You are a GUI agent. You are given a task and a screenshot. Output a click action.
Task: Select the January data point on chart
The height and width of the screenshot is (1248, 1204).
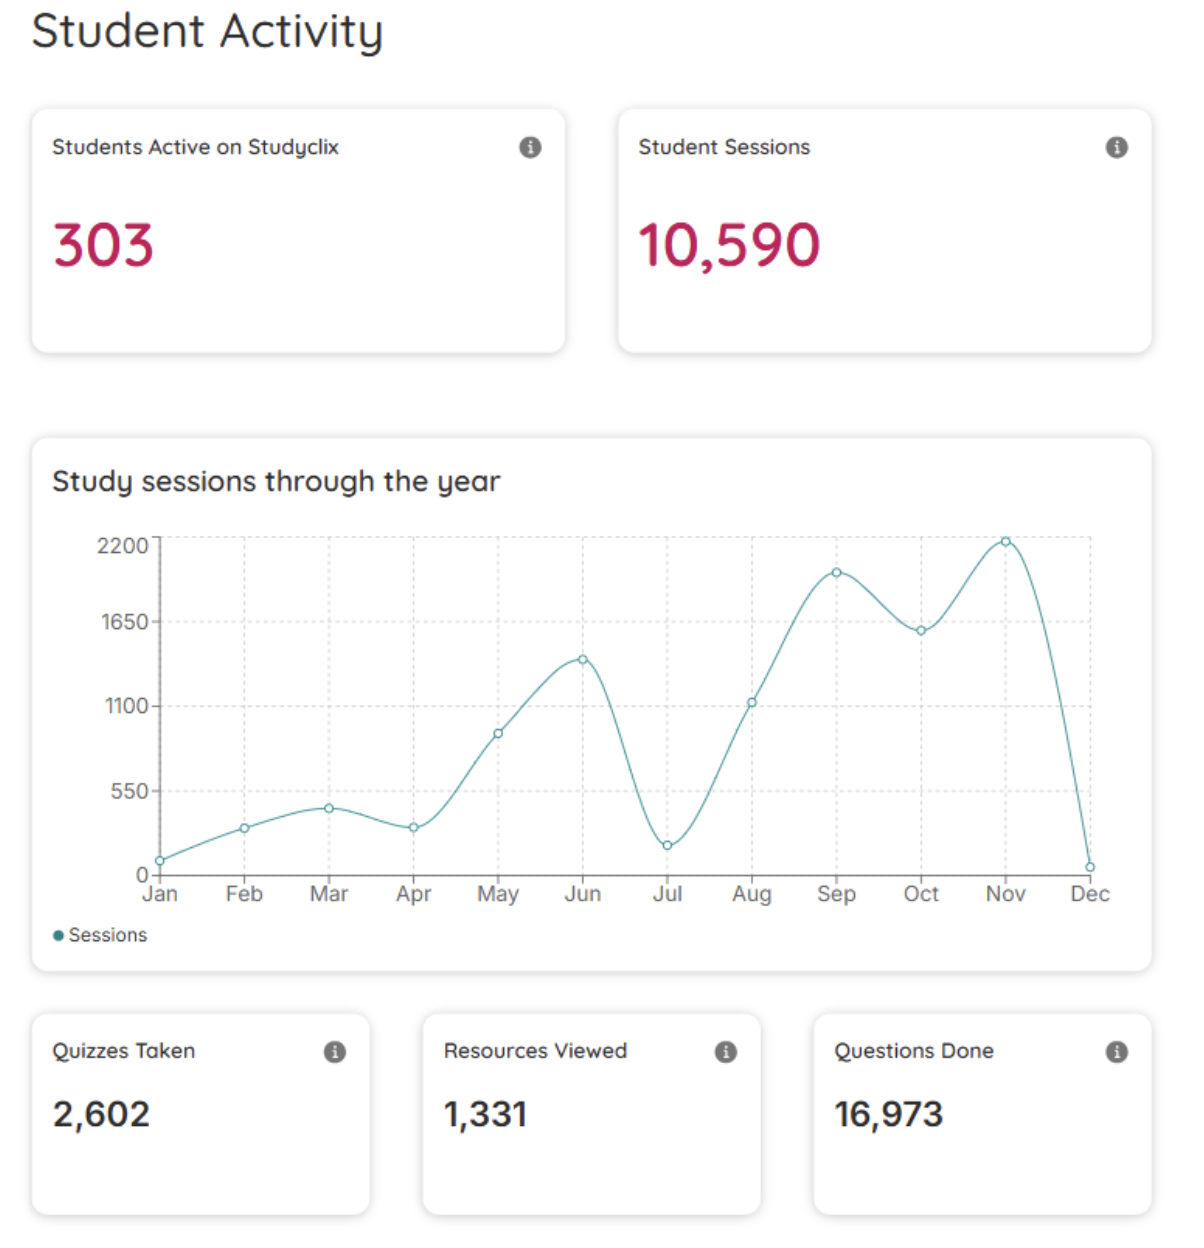click(160, 860)
